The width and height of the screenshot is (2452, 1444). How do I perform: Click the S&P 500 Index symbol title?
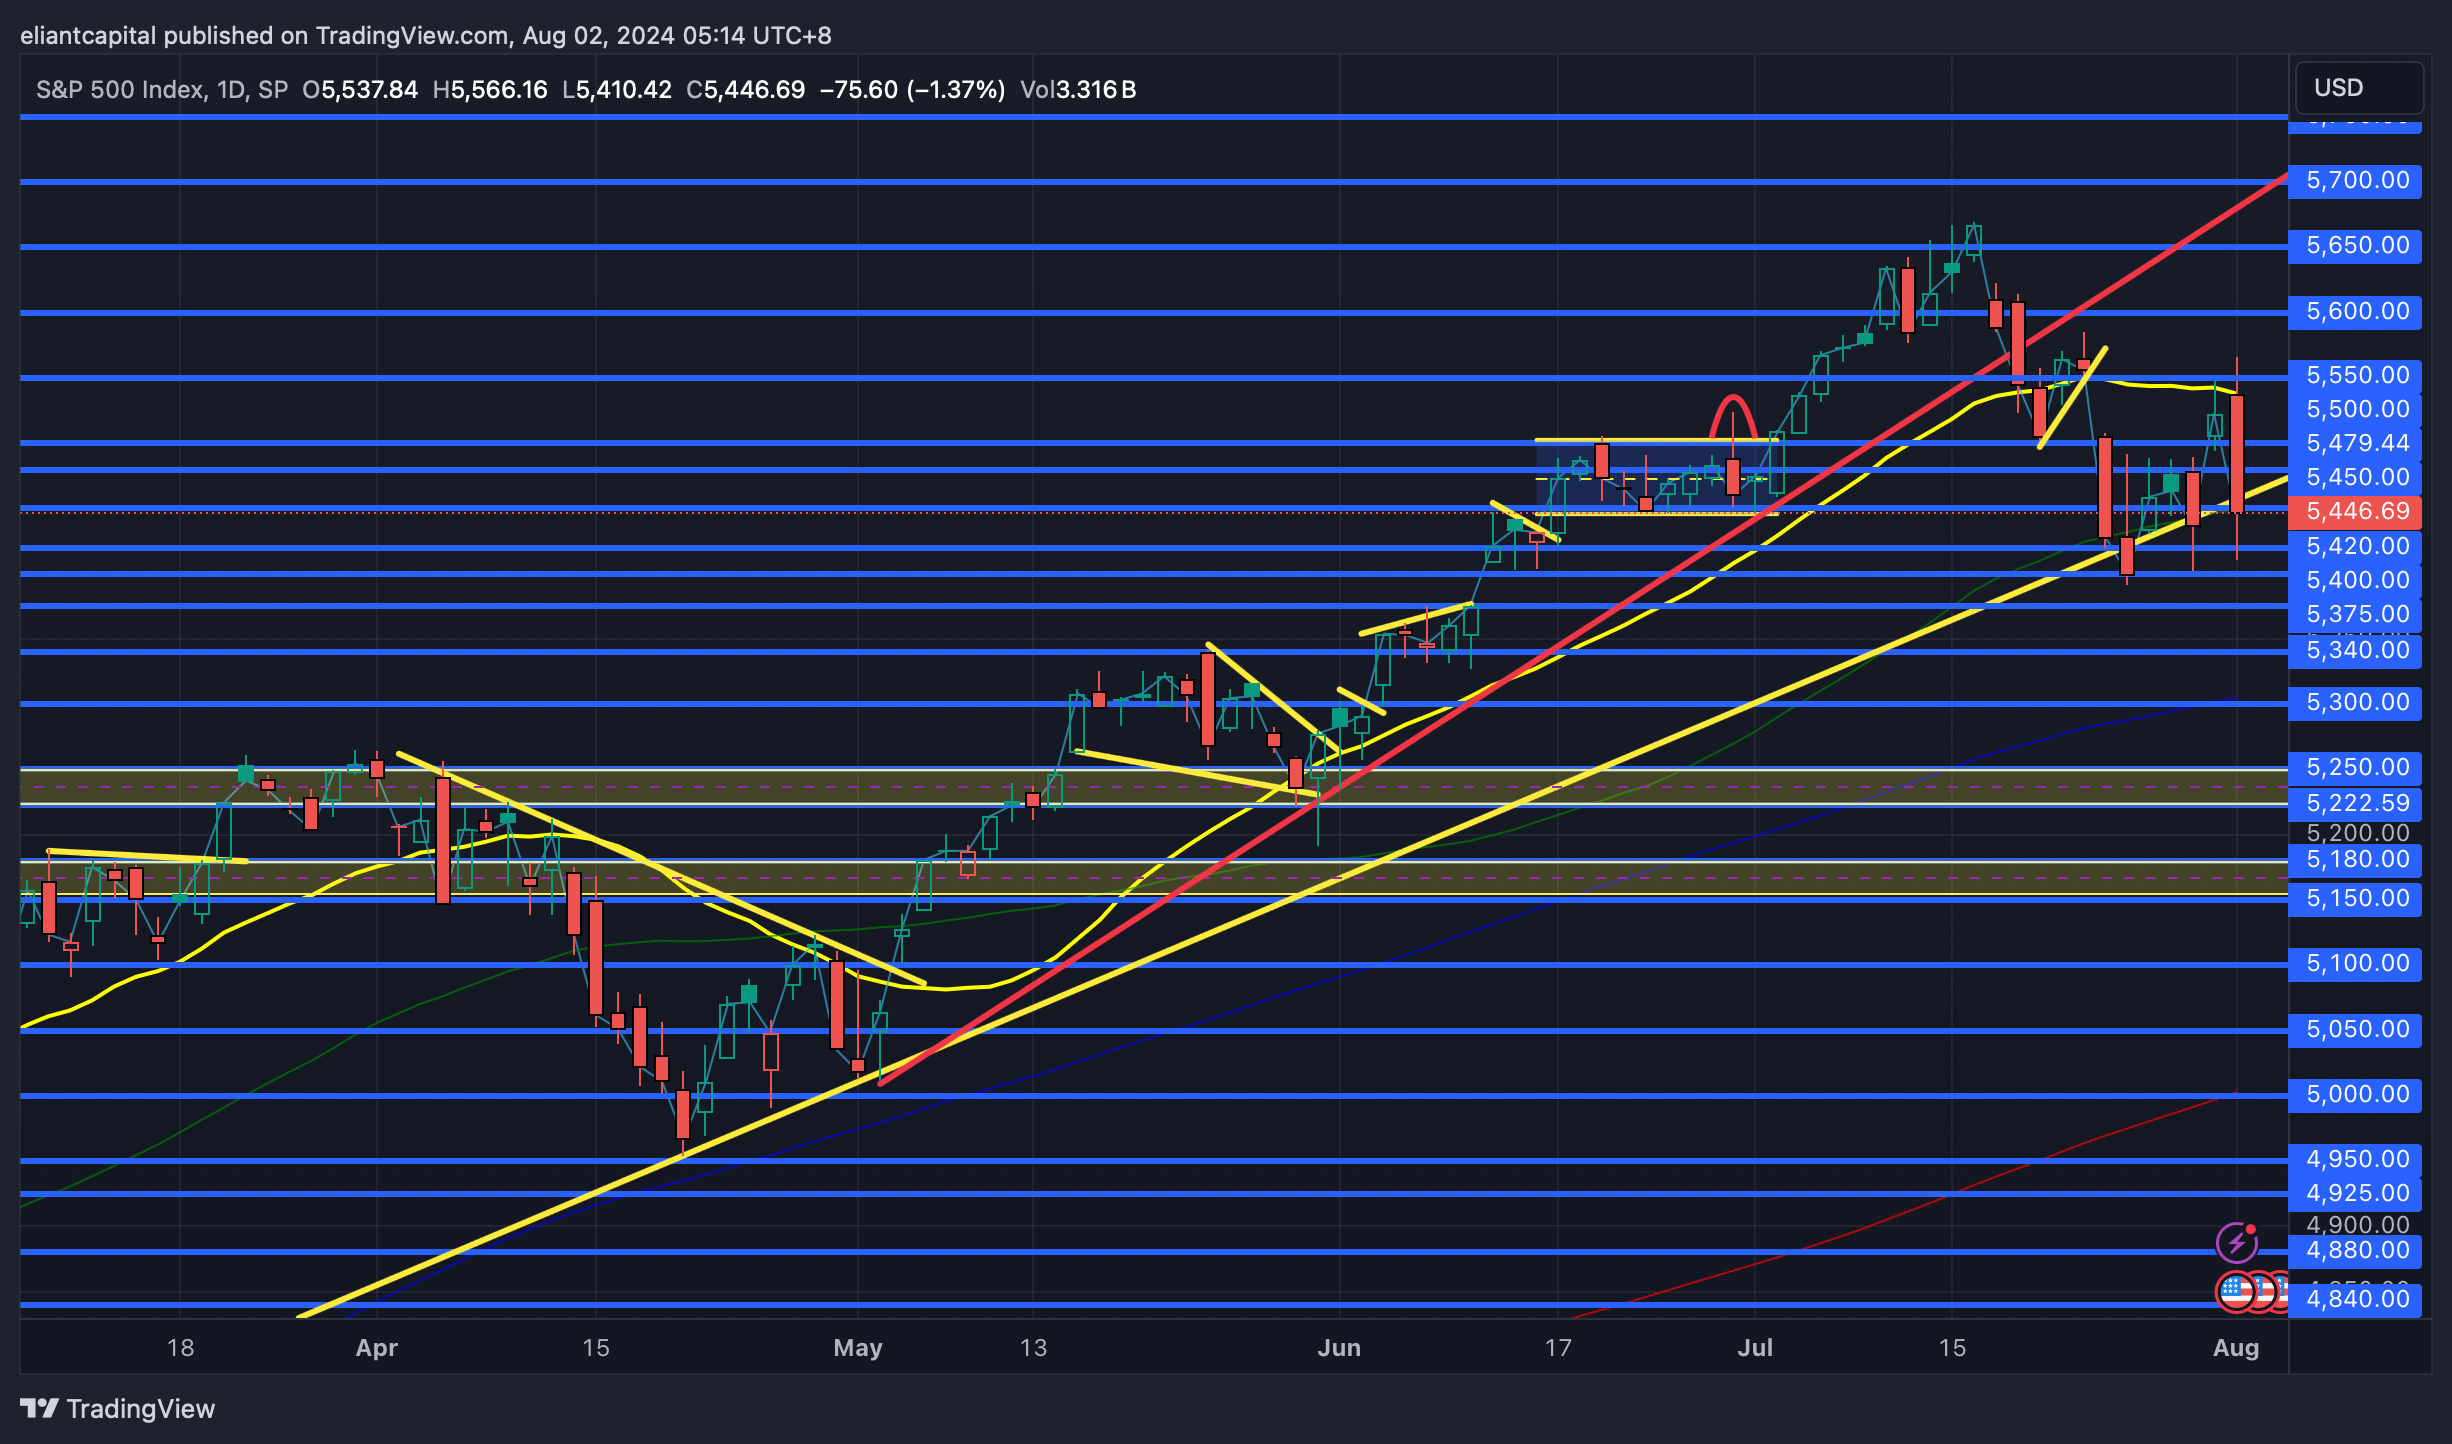click(120, 90)
